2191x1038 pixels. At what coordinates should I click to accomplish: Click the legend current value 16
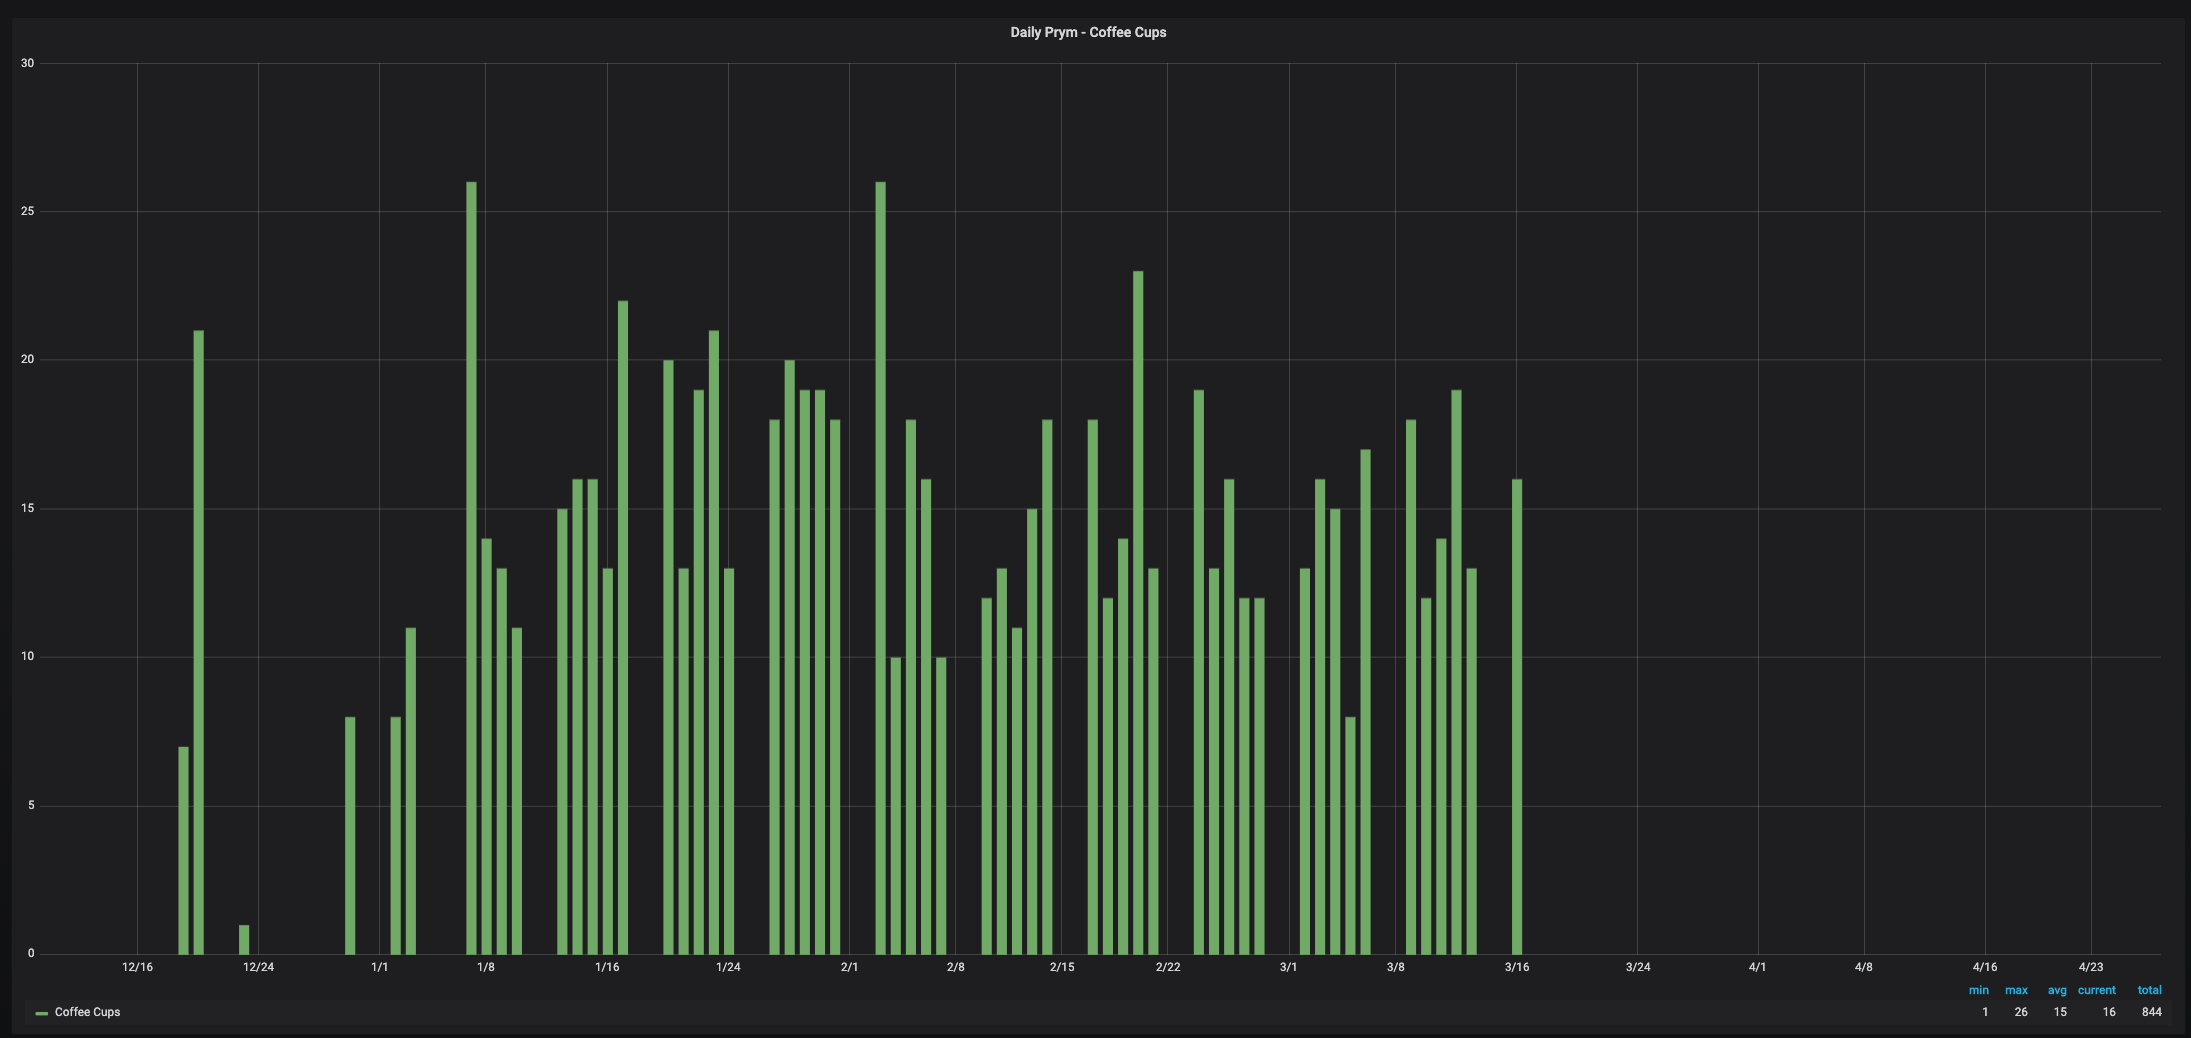2109,1012
